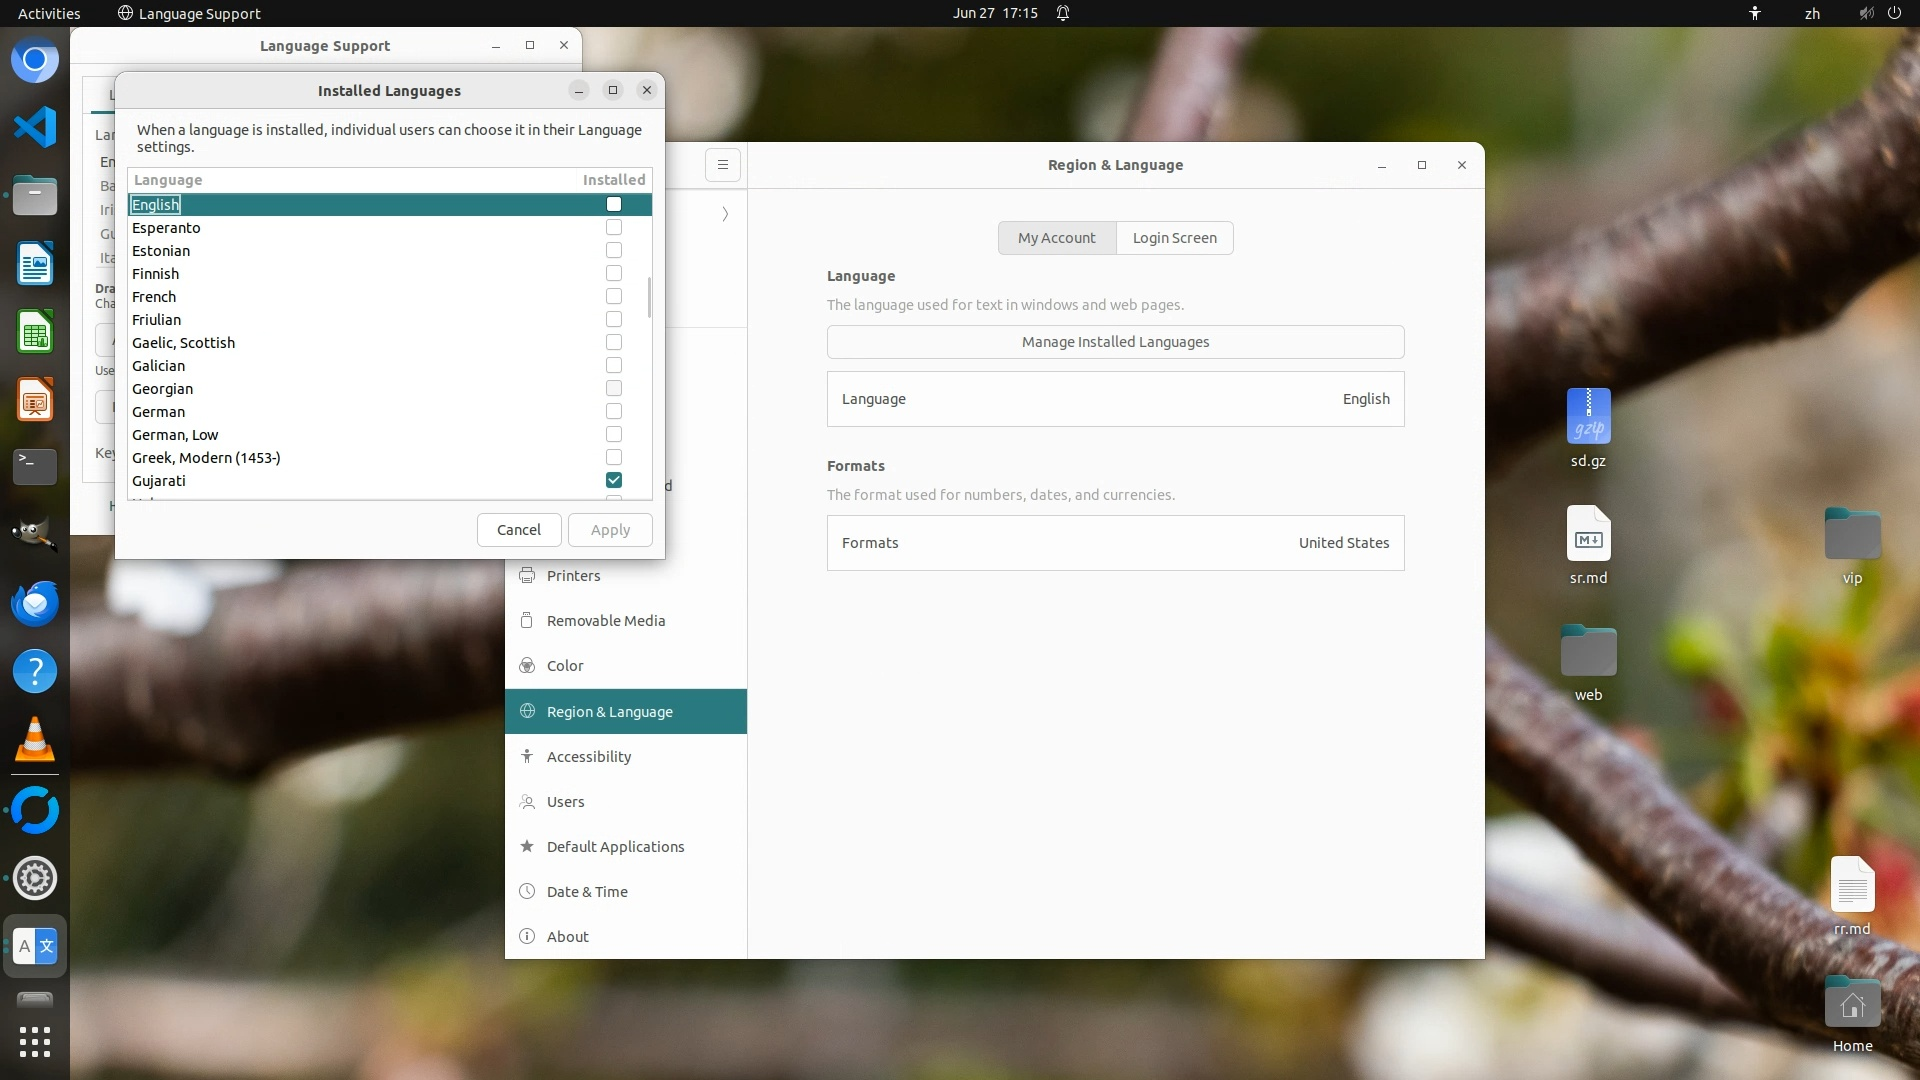Click the language list vertical scrollbar

point(649,298)
